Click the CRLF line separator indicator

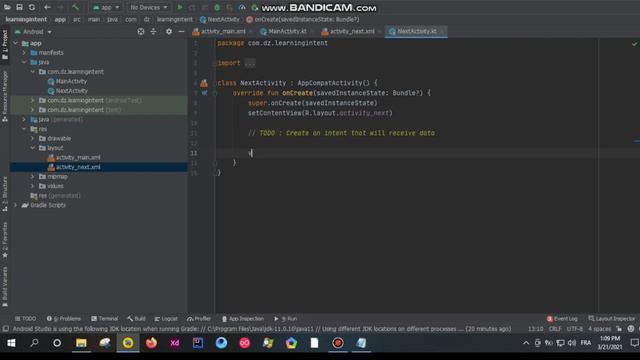[555, 329]
